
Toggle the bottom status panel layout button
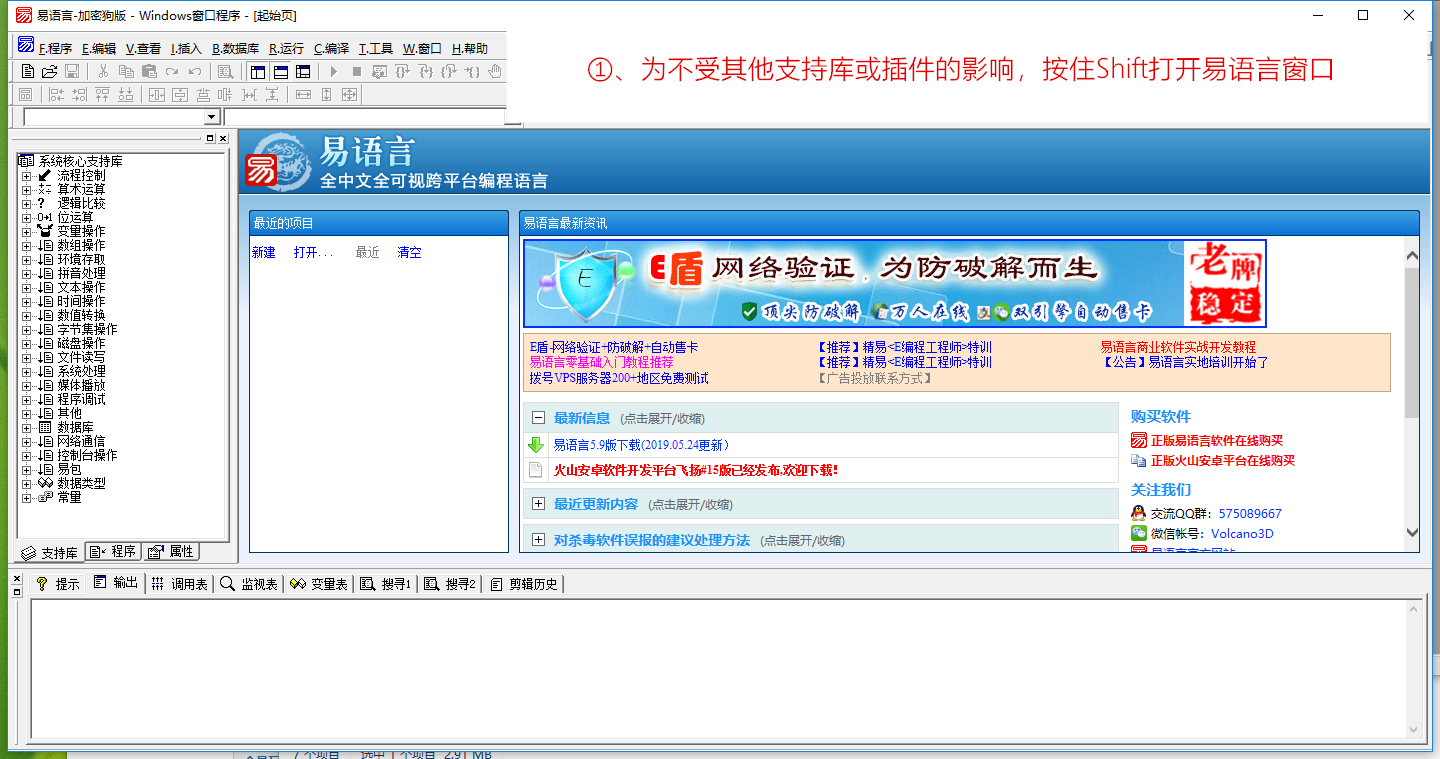click(281, 71)
